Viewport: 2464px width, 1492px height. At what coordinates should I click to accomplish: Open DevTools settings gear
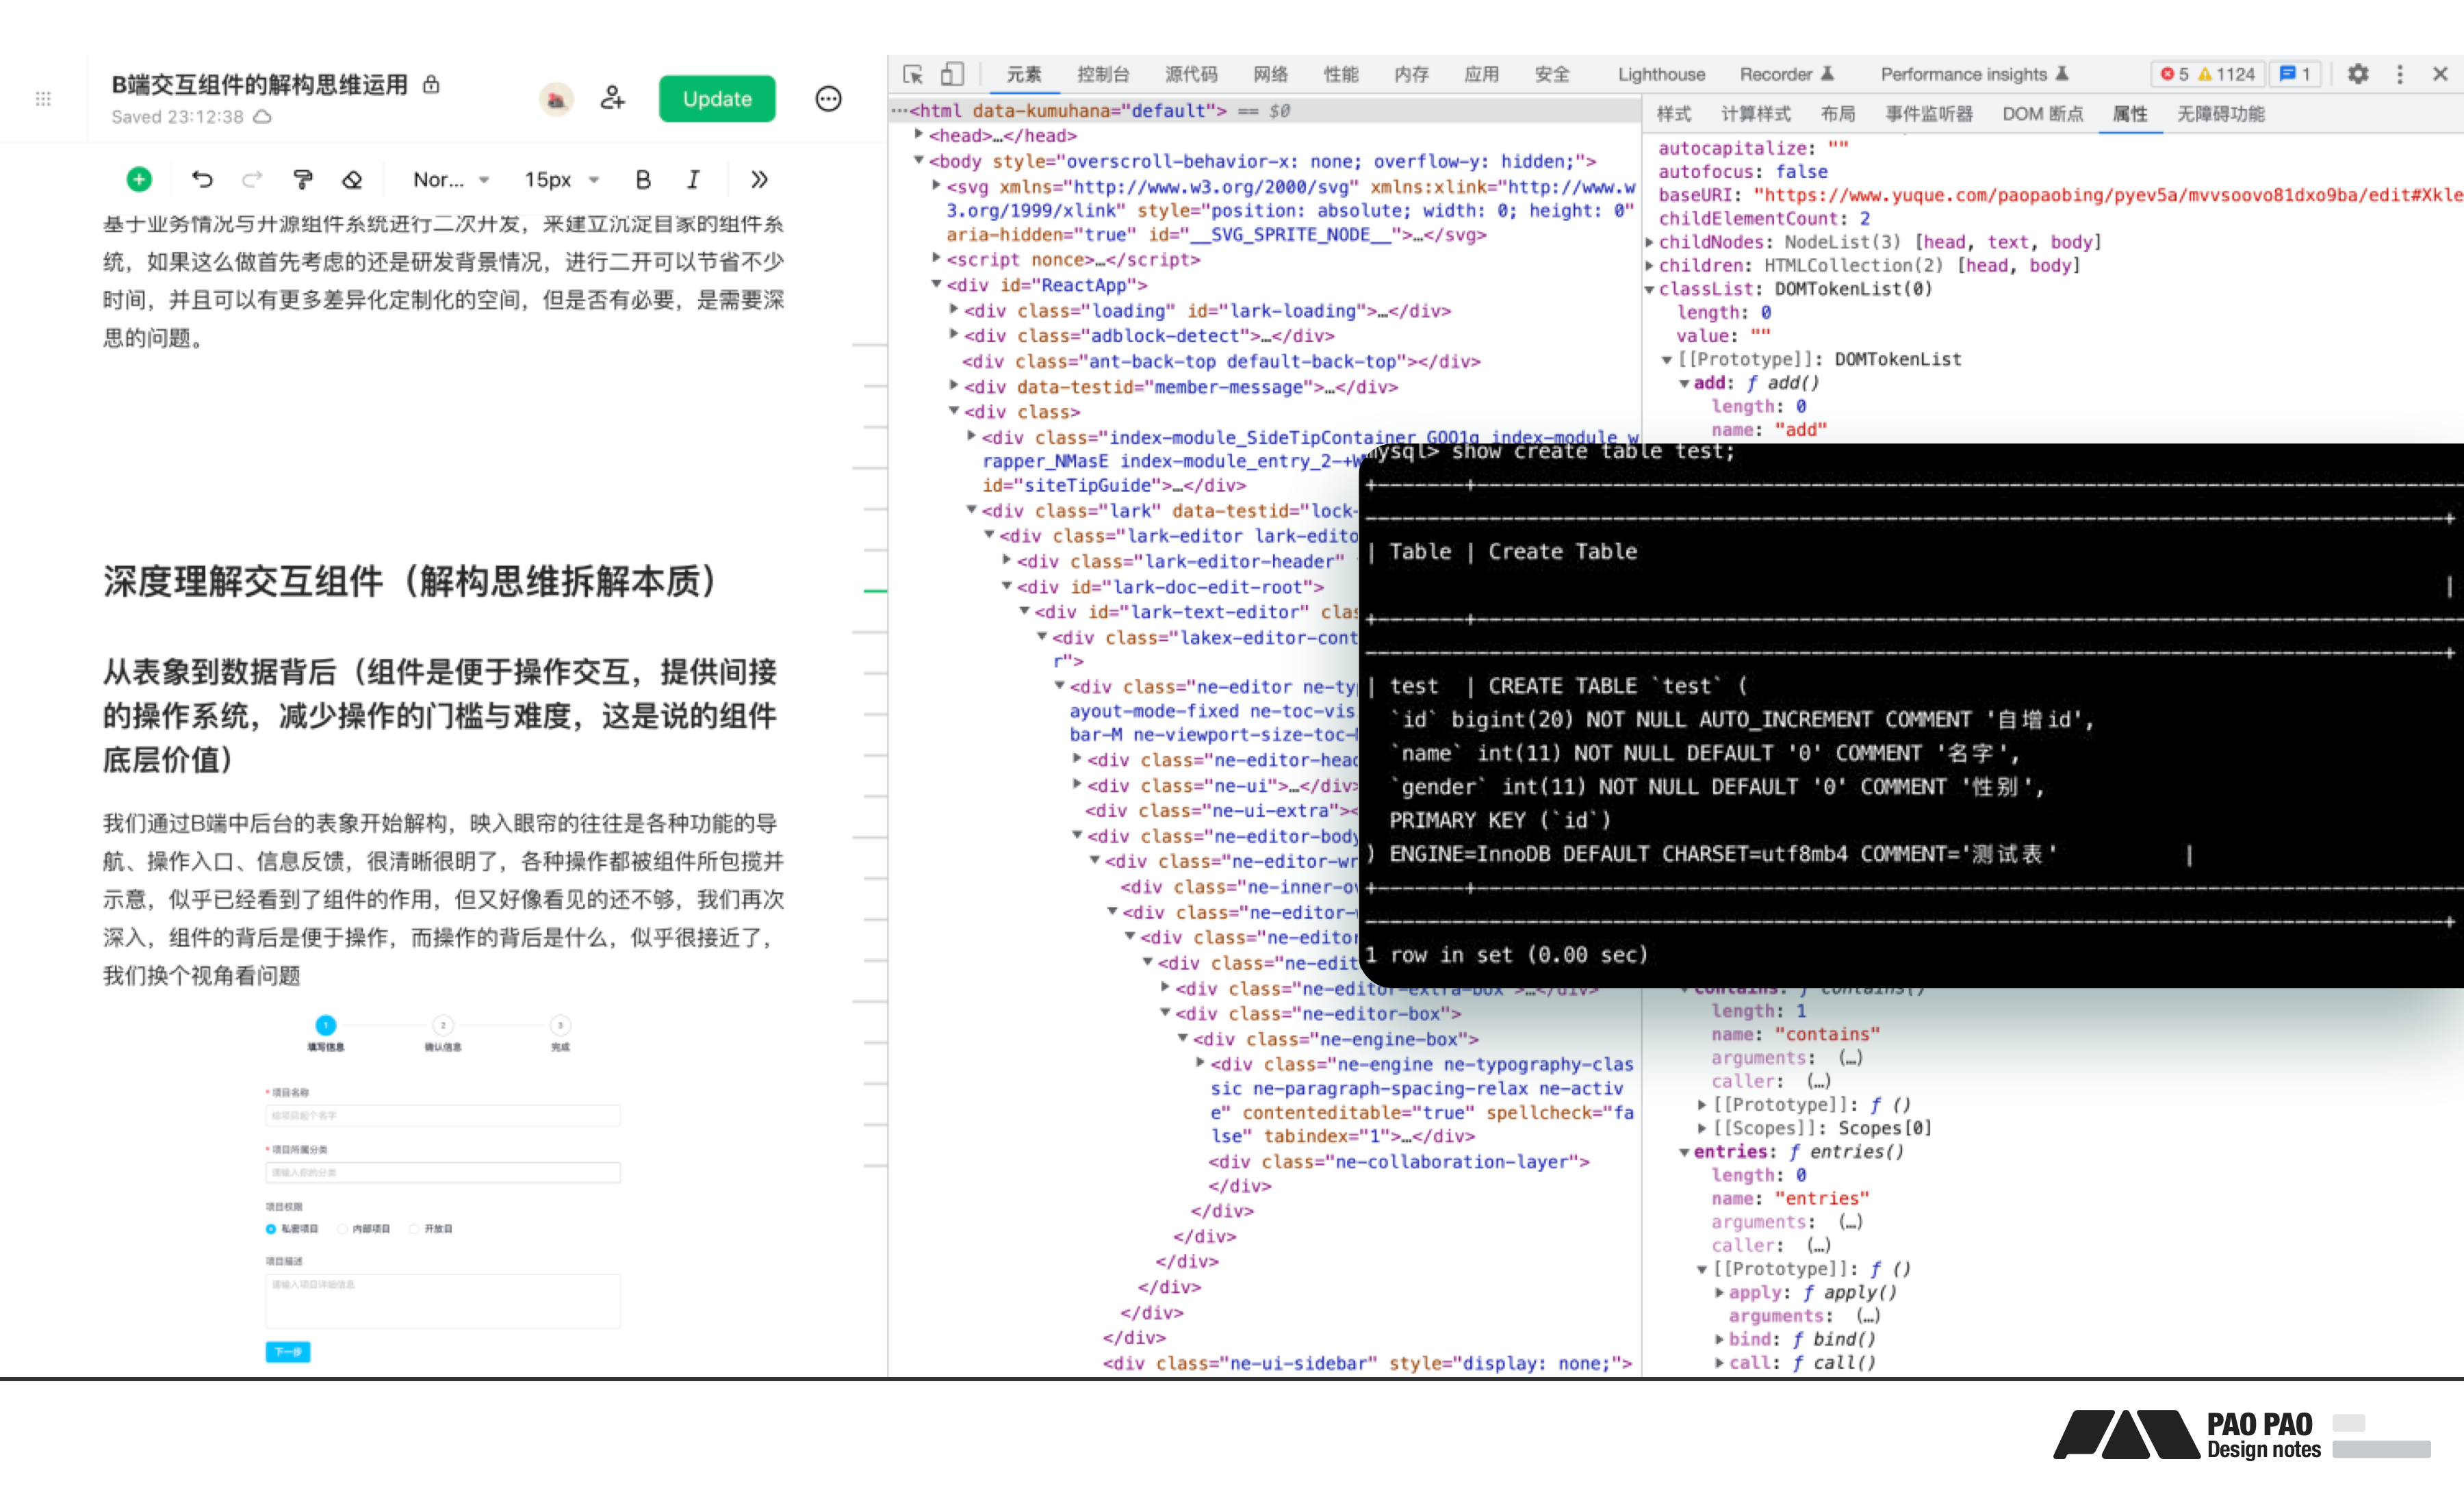[x=2358, y=74]
